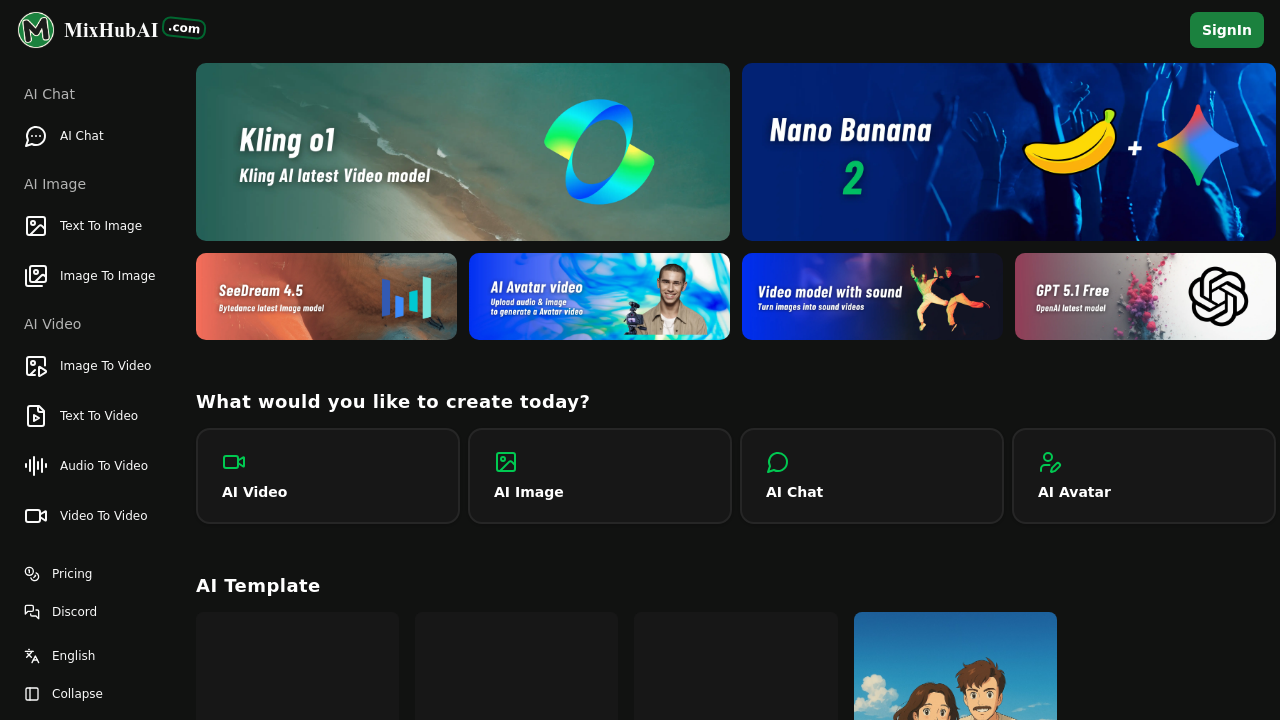Screen dimensions: 1280x720
Task: Open Pricing via its sidebar icon
Action: click(x=31, y=573)
